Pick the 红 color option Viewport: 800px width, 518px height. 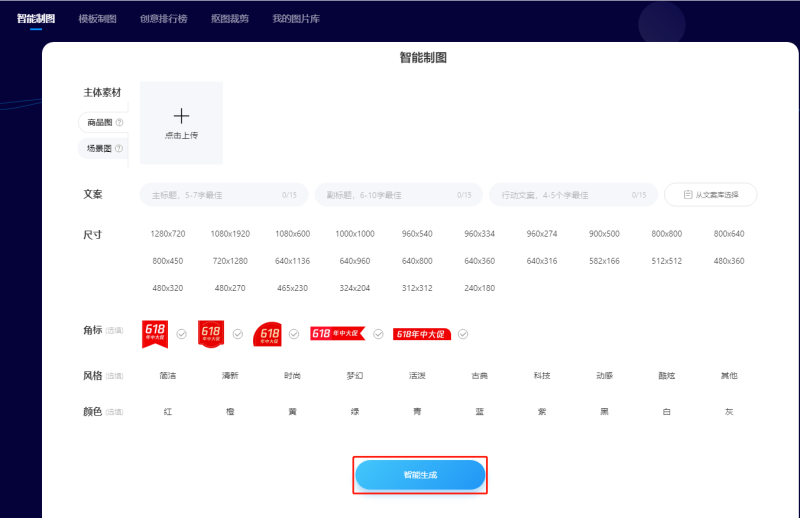(168, 412)
